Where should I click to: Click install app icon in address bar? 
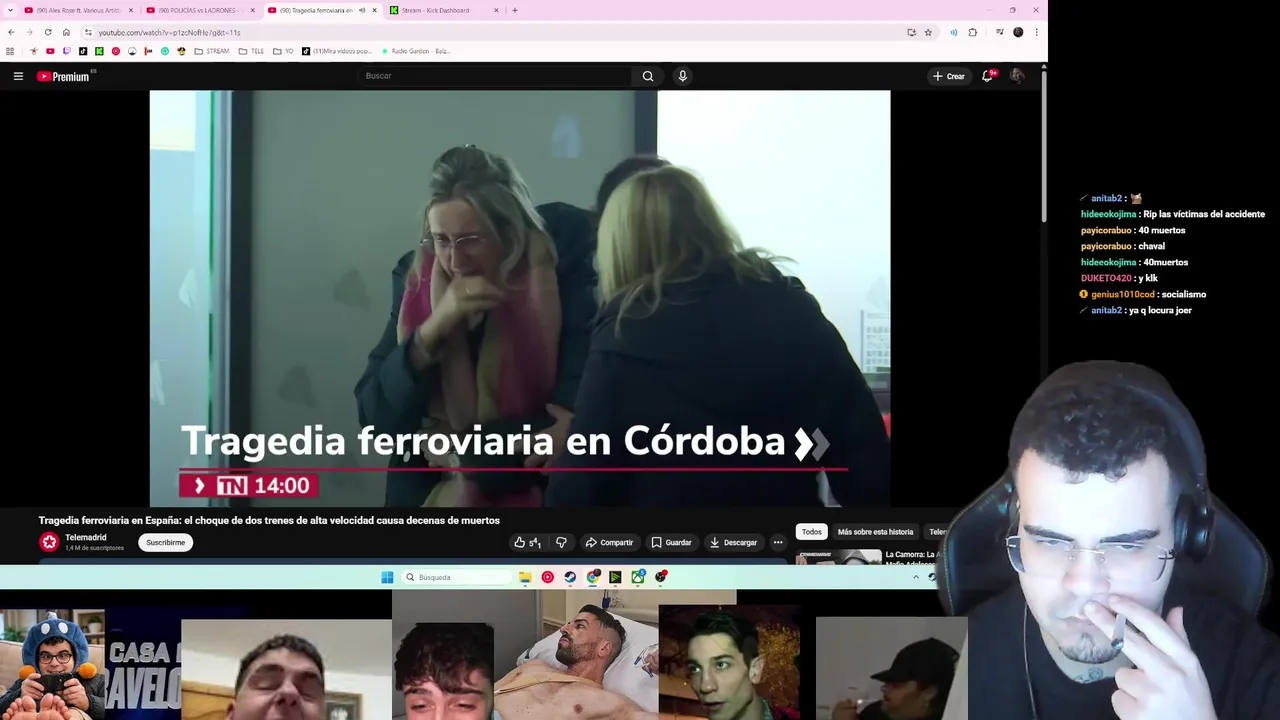(x=911, y=32)
